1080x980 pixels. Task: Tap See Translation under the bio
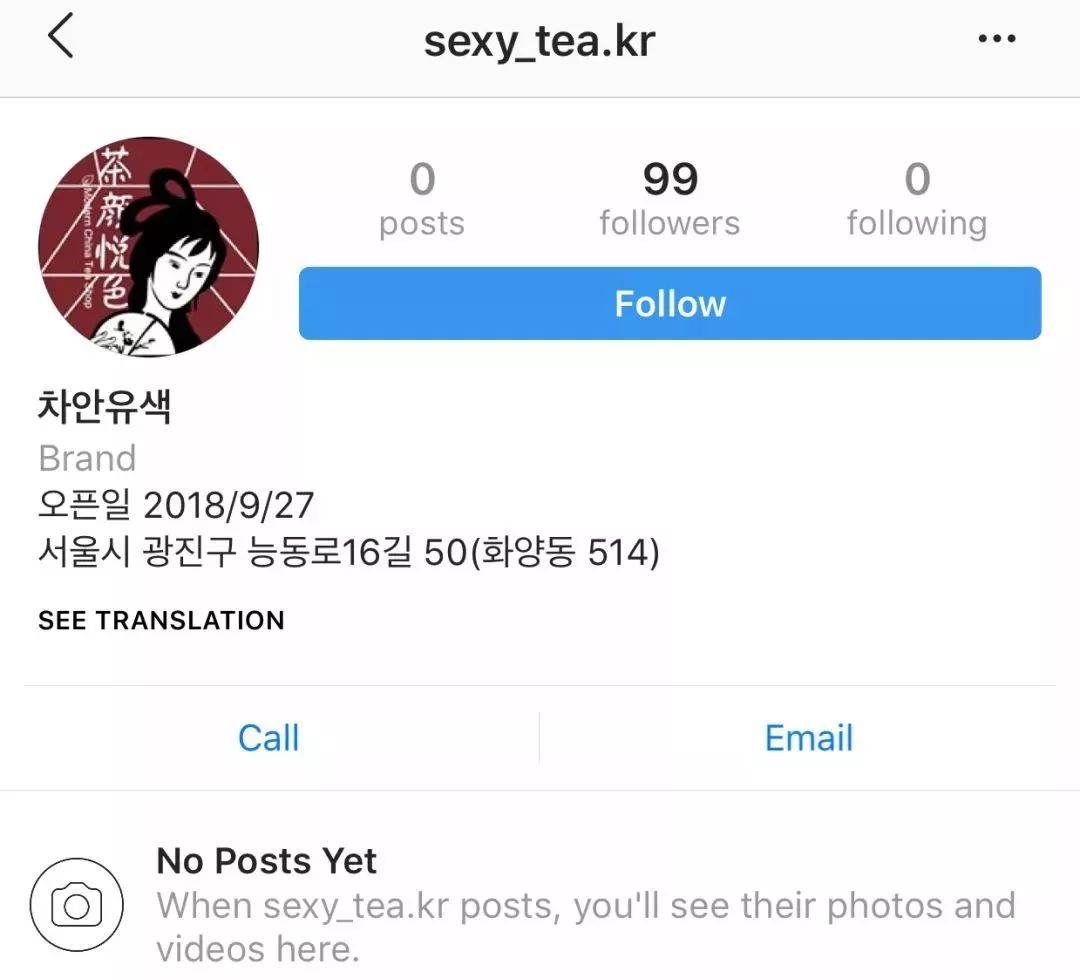[161, 621]
